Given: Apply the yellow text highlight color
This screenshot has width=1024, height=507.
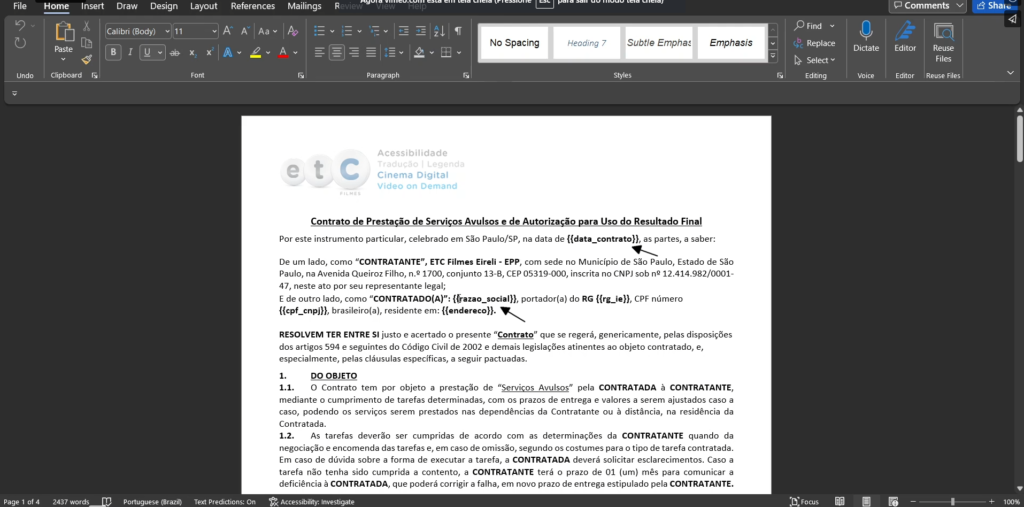Looking at the screenshot, I should pyautogui.click(x=256, y=52).
